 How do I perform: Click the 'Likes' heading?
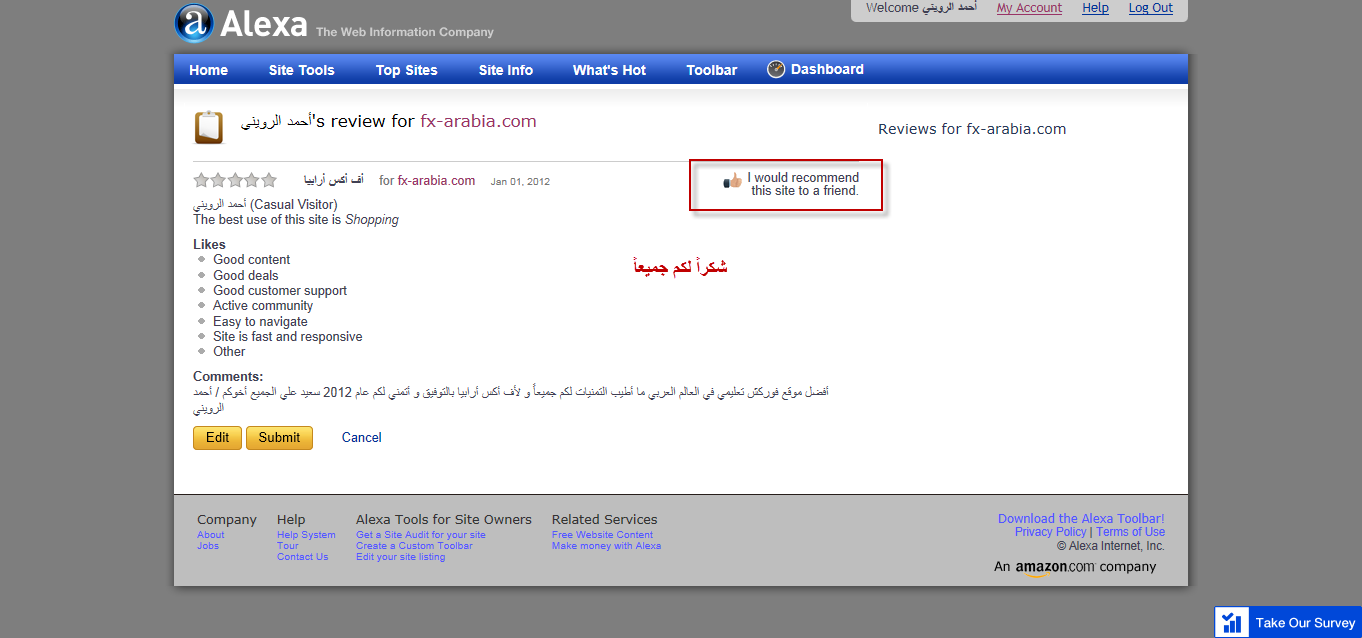[209, 244]
